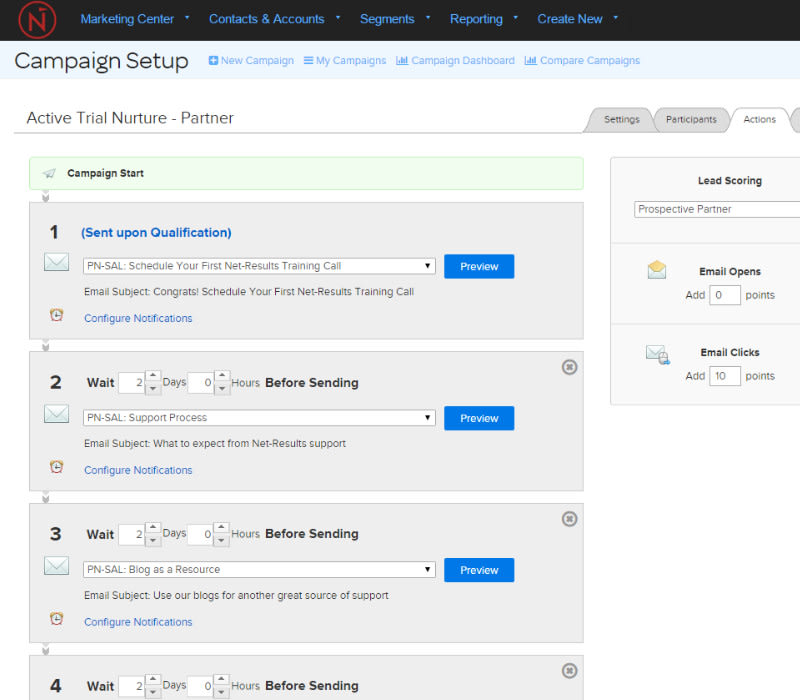The width and height of the screenshot is (800, 700).
Task: Open the Marketing Center menu
Action: click(135, 19)
